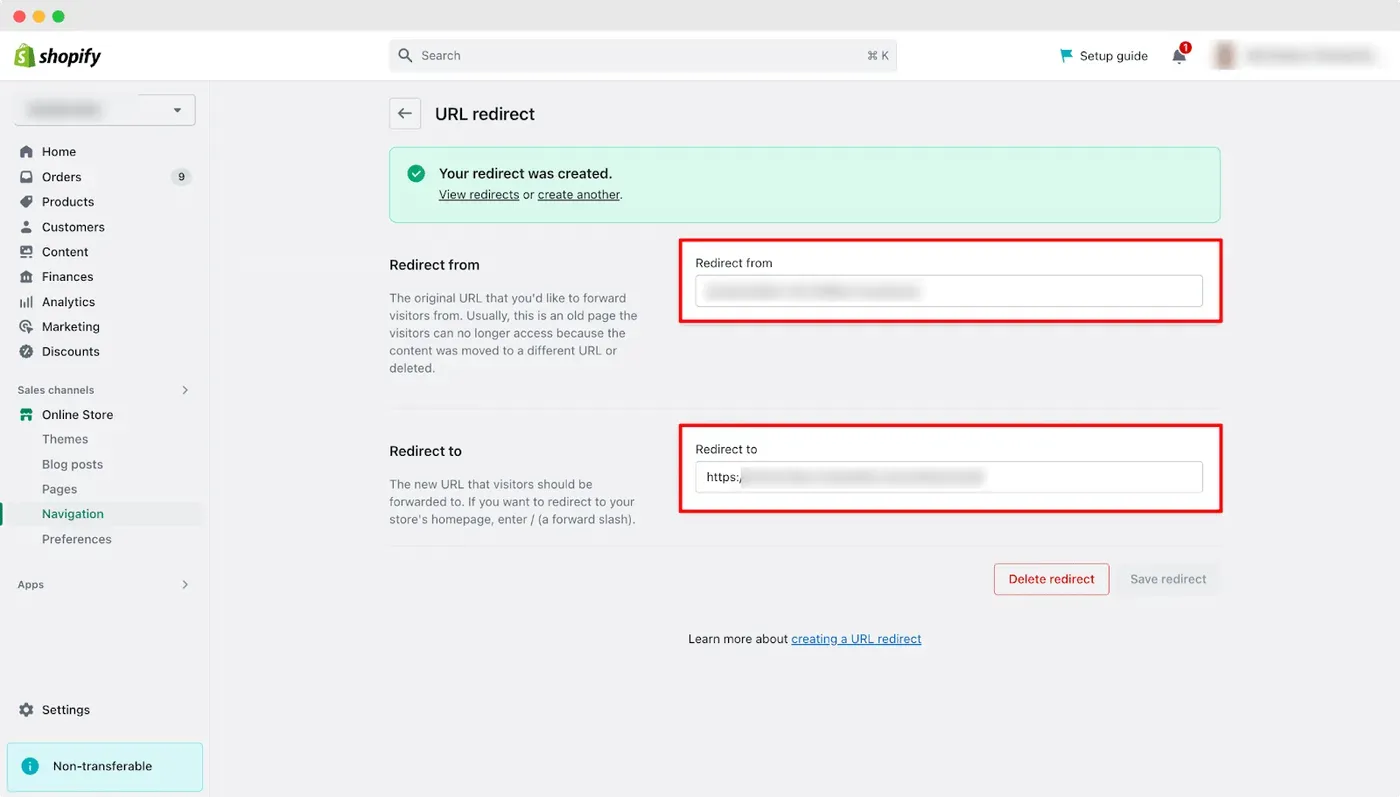
Task: Click the Orders inbox icon
Action: coord(26,177)
